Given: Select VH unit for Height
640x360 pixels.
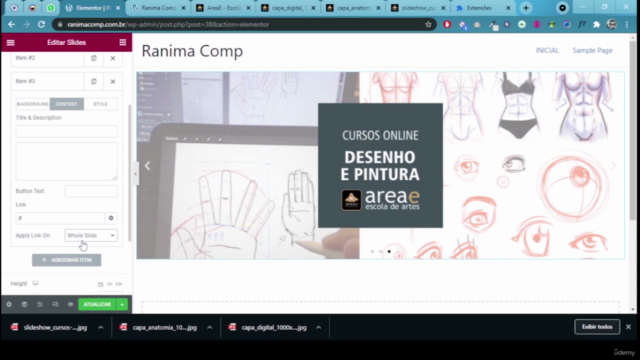Looking at the screenshot, I should tap(109, 284).
